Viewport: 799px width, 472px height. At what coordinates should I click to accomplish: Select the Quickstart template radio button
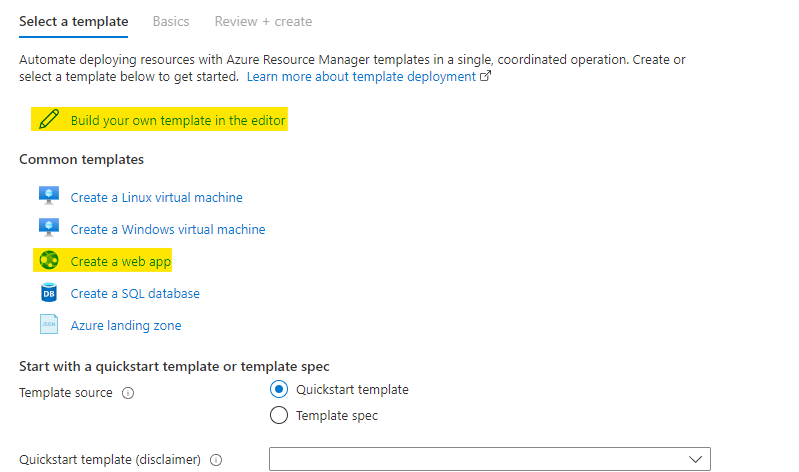coord(279,390)
